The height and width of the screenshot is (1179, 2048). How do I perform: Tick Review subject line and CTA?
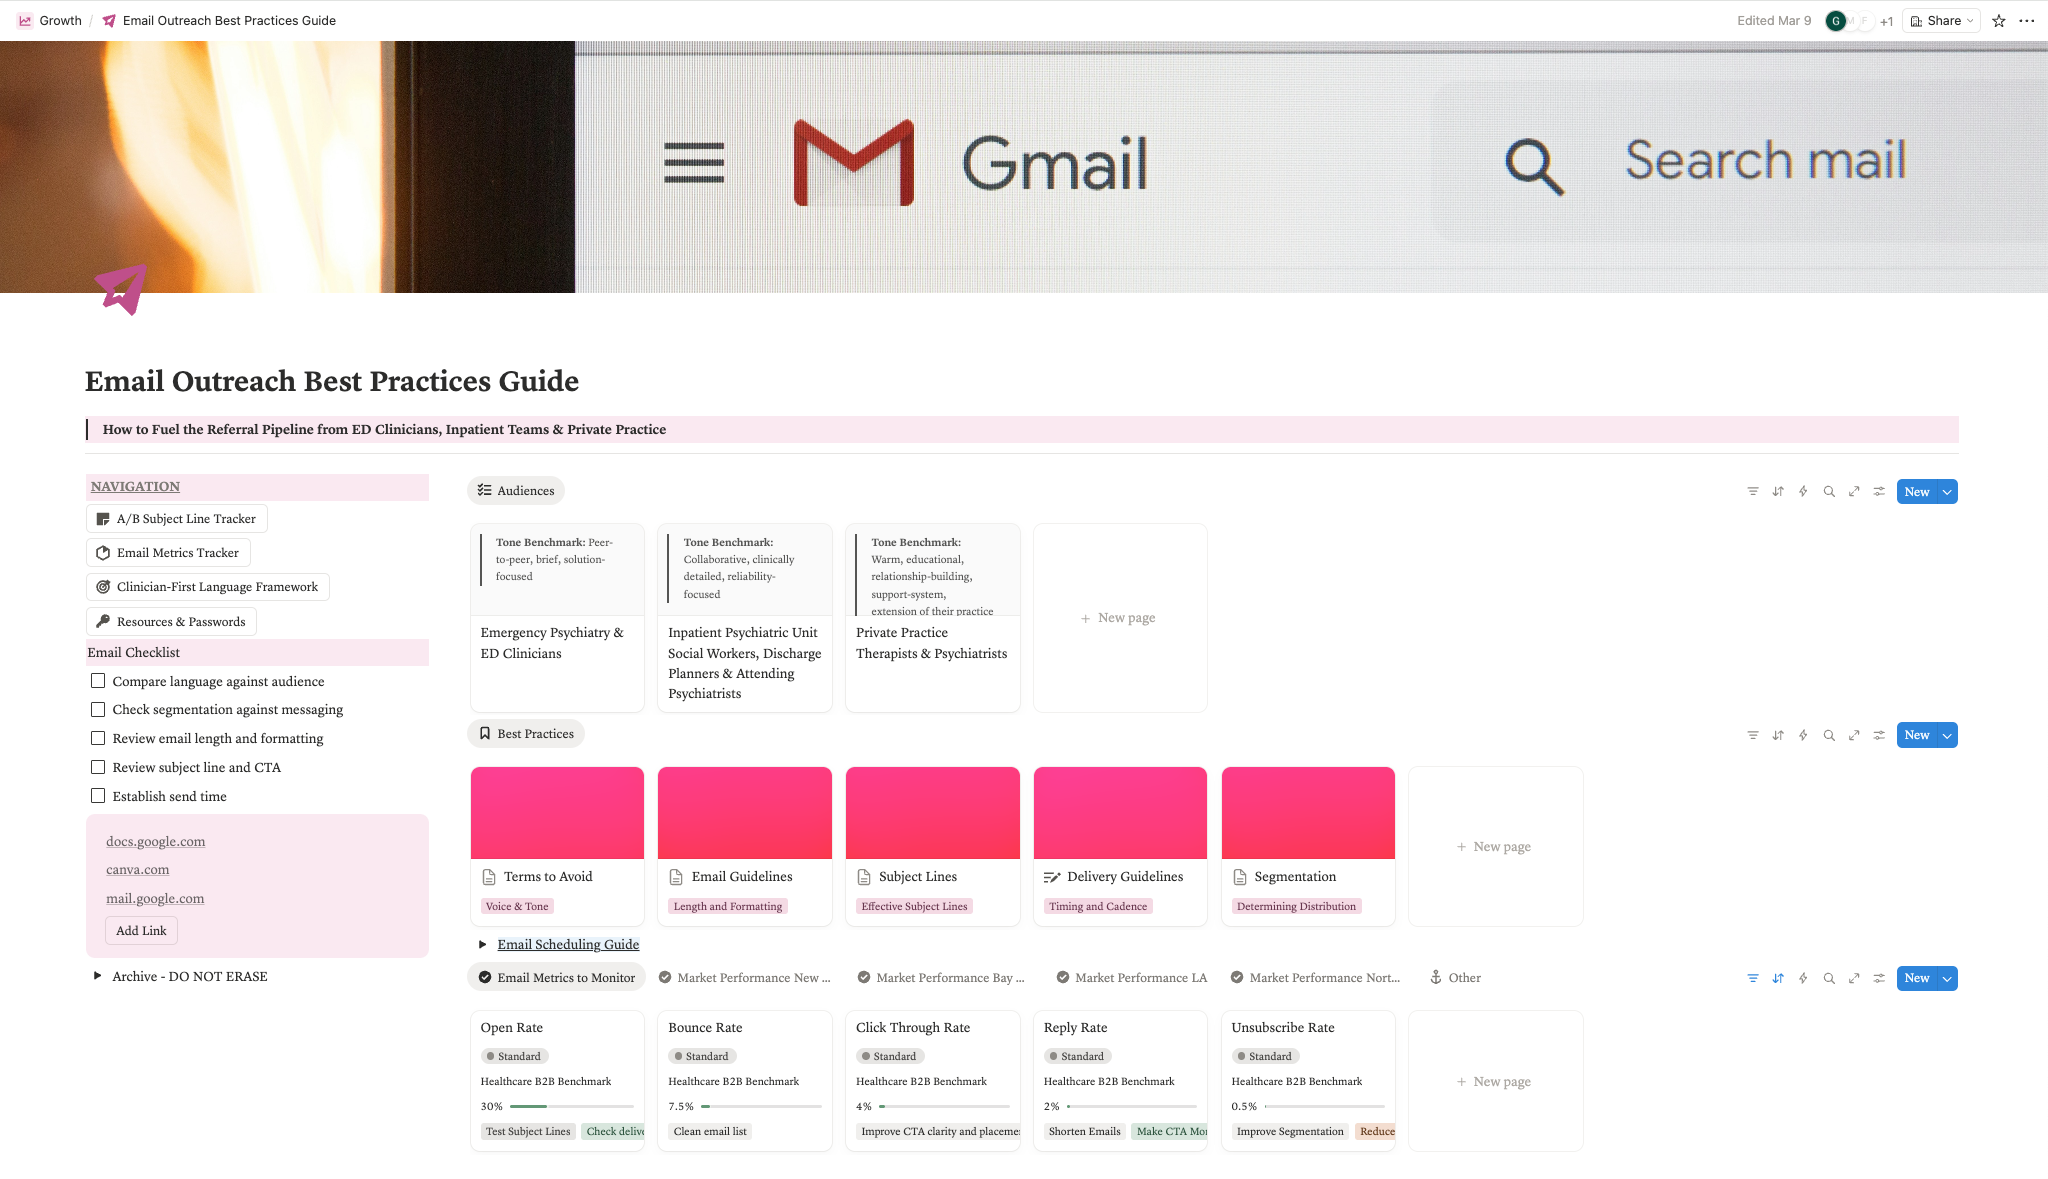tap(98, 767)
